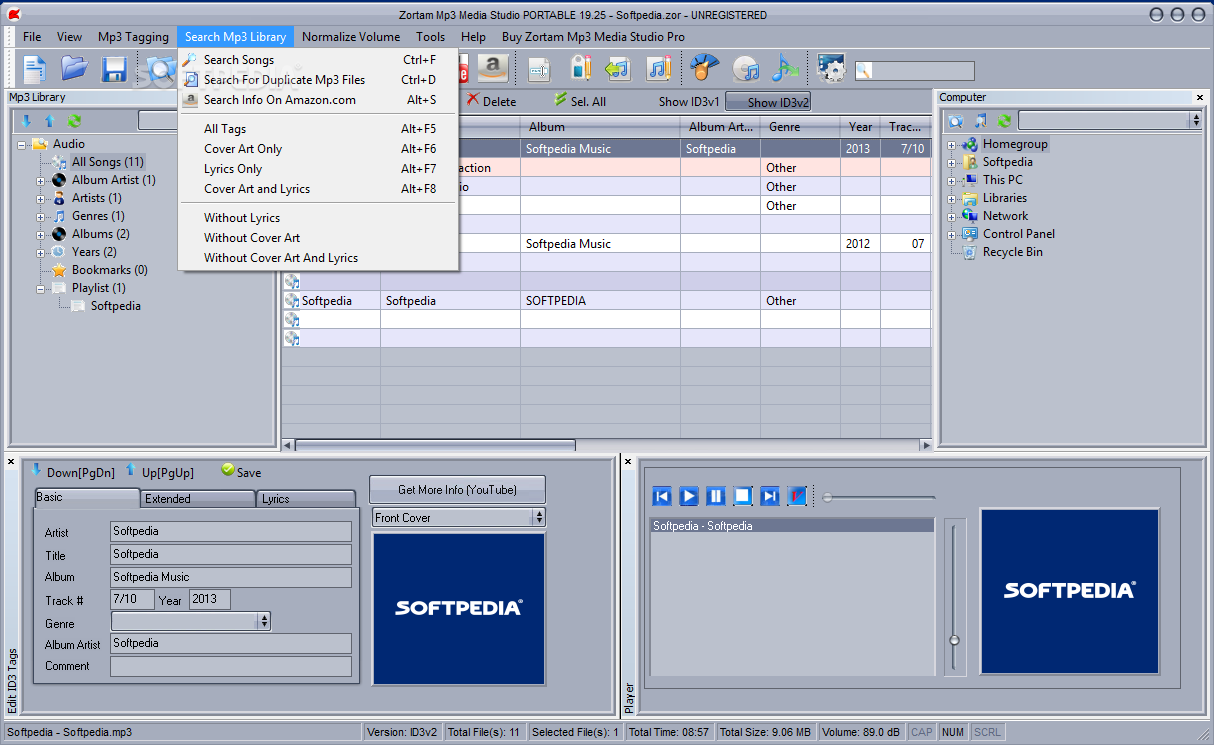
Task: Expand the Album Artist (1) tree node
Action: click(x=41, y=180)
